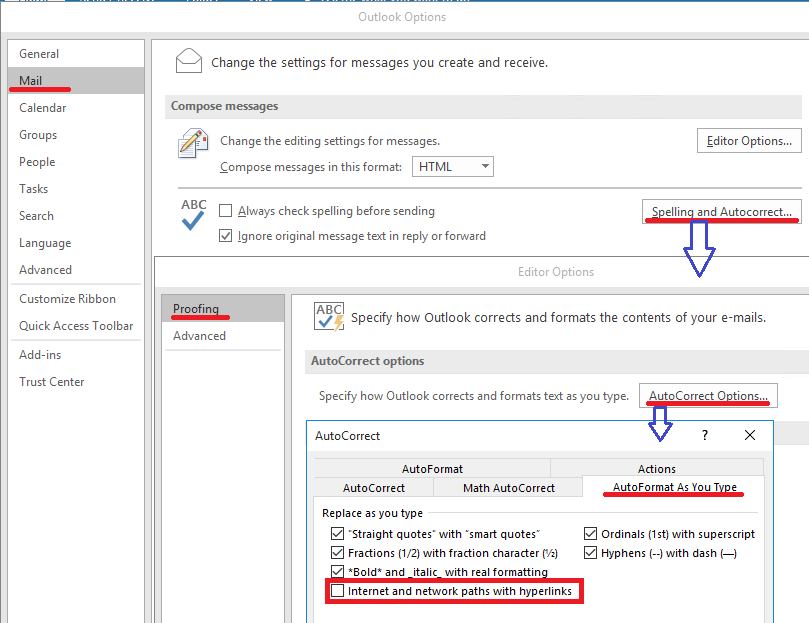The image size is (809, 623).
Task: Close the AutoCorrect dialog
Action: pyautogui.click(x=750, y=435)
